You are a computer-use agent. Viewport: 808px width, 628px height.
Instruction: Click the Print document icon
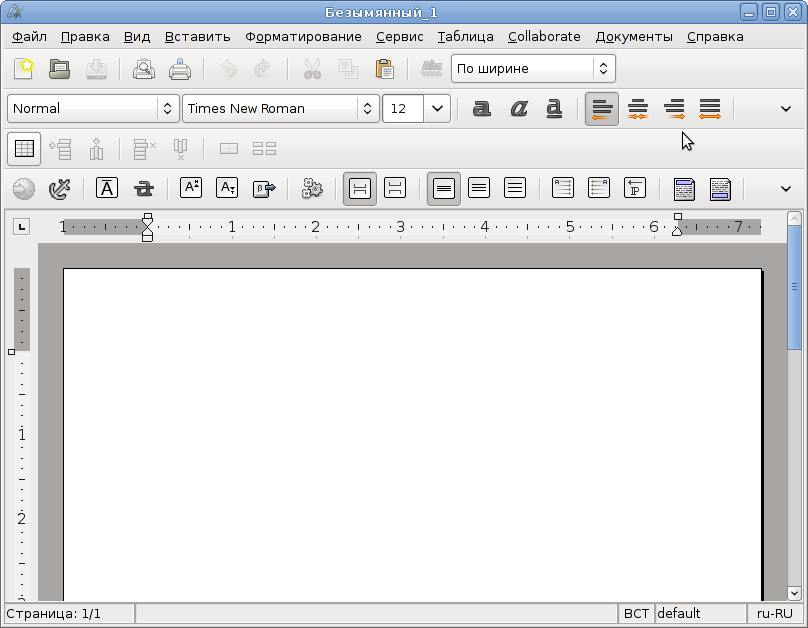[x=180, y=69]
